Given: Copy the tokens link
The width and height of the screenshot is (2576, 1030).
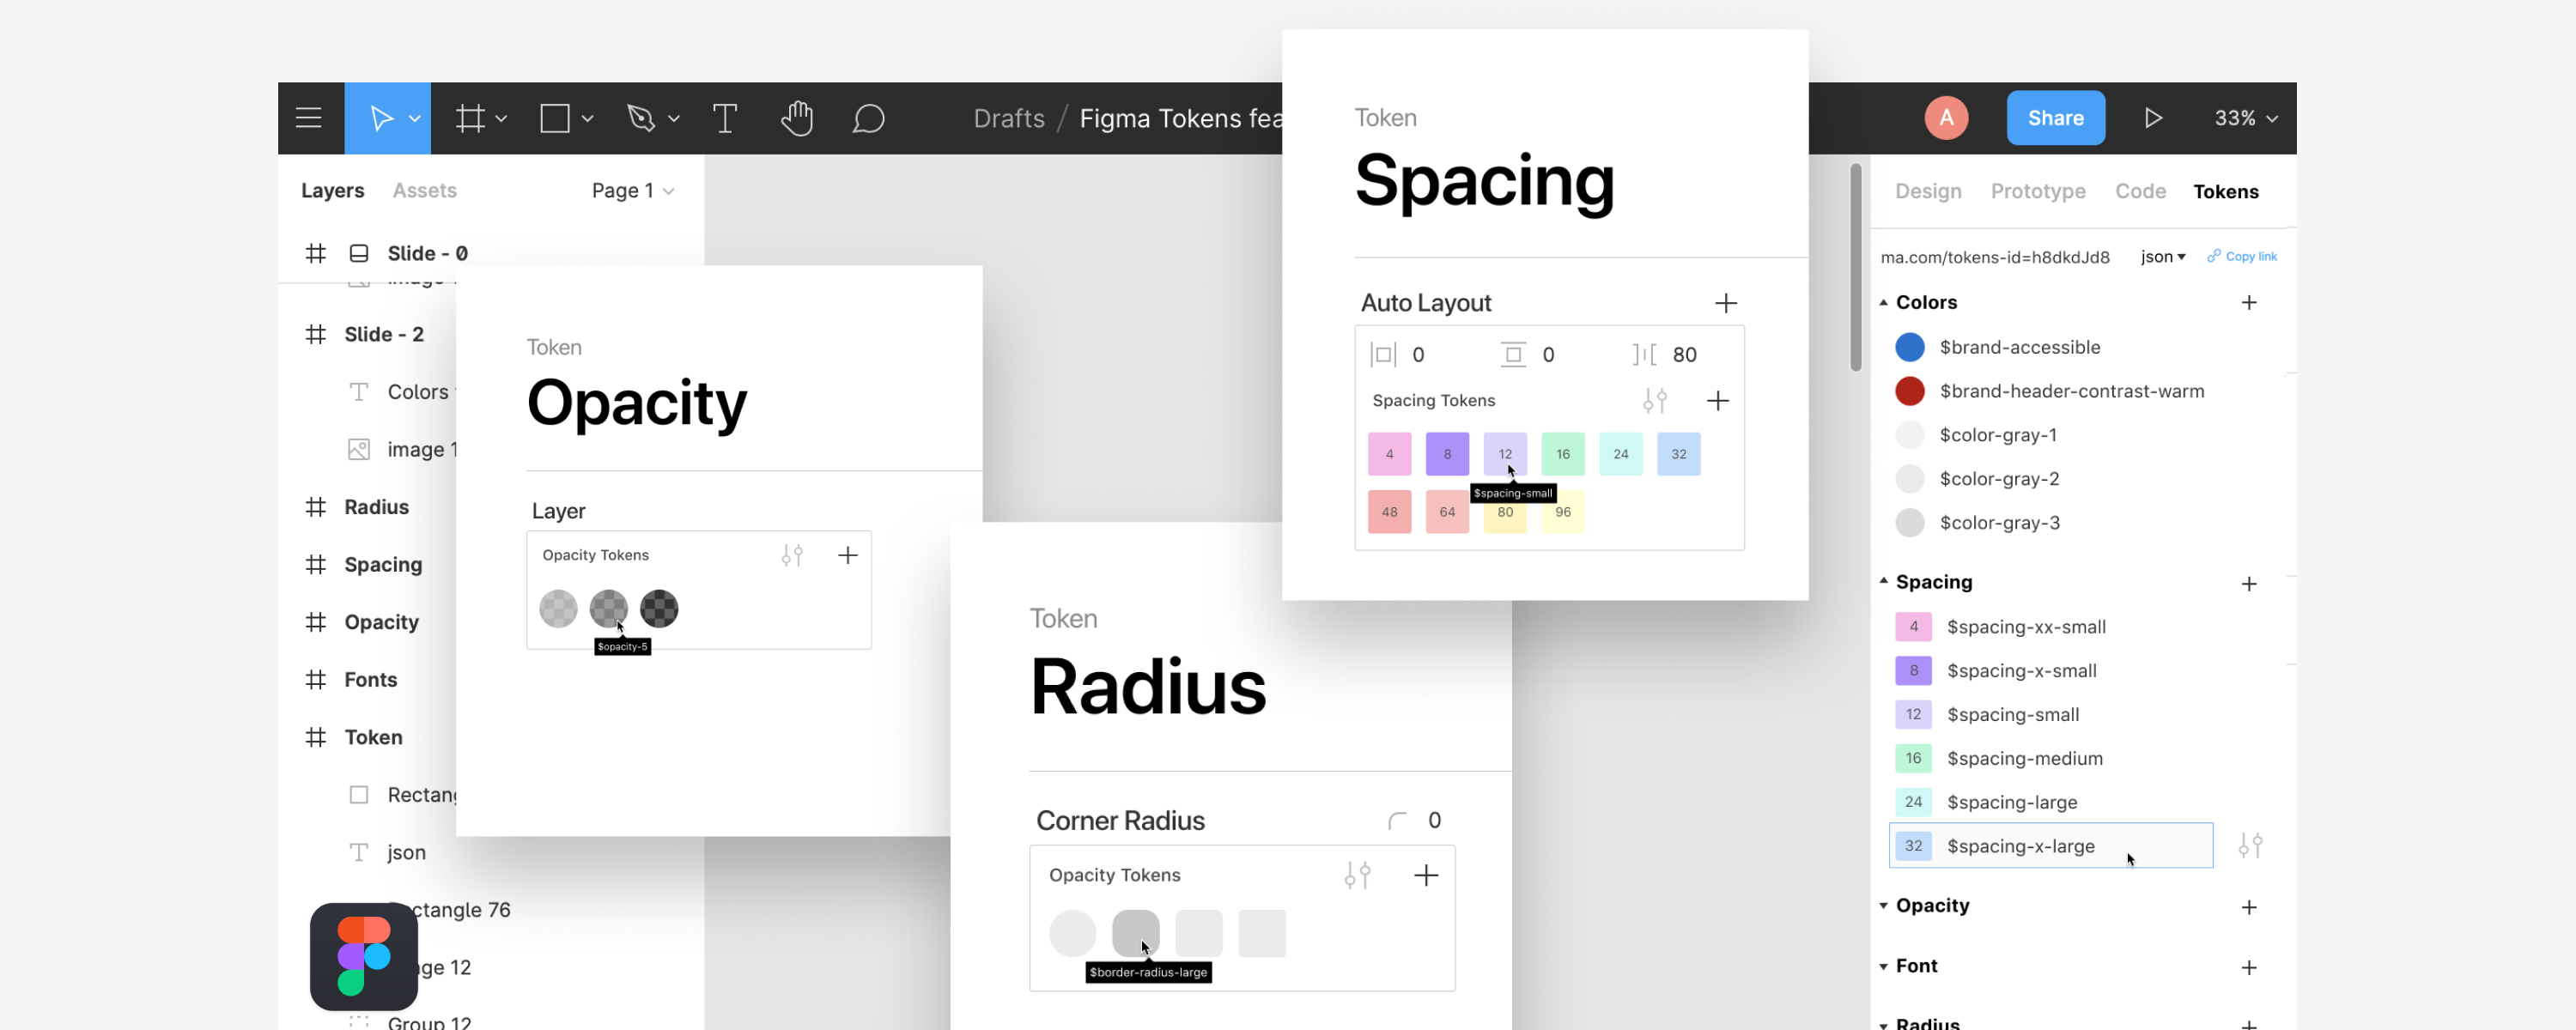Looking at the screenshot, I should [x=2242, y=256].
